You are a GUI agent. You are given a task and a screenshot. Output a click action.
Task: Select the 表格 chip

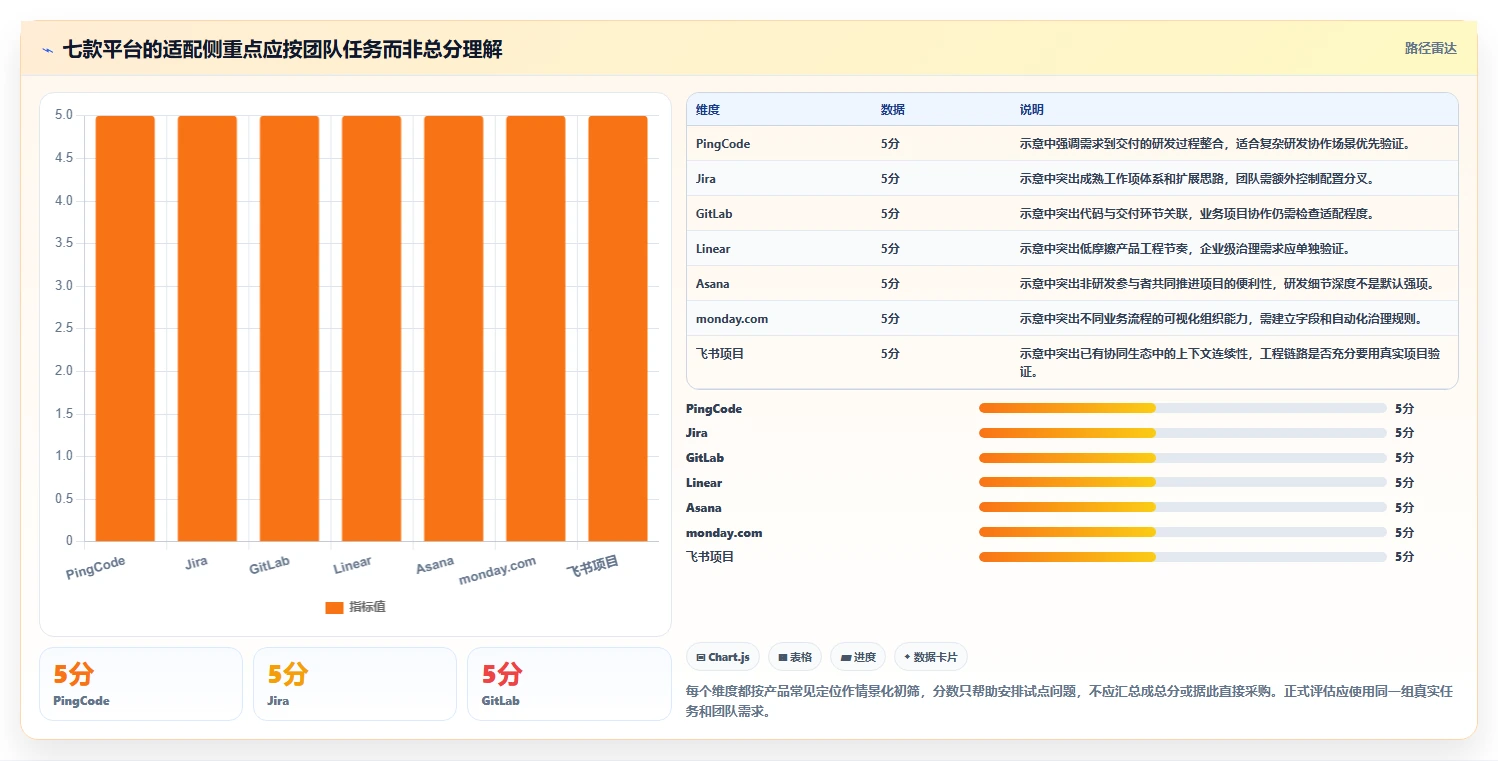(x=795, y=657)
